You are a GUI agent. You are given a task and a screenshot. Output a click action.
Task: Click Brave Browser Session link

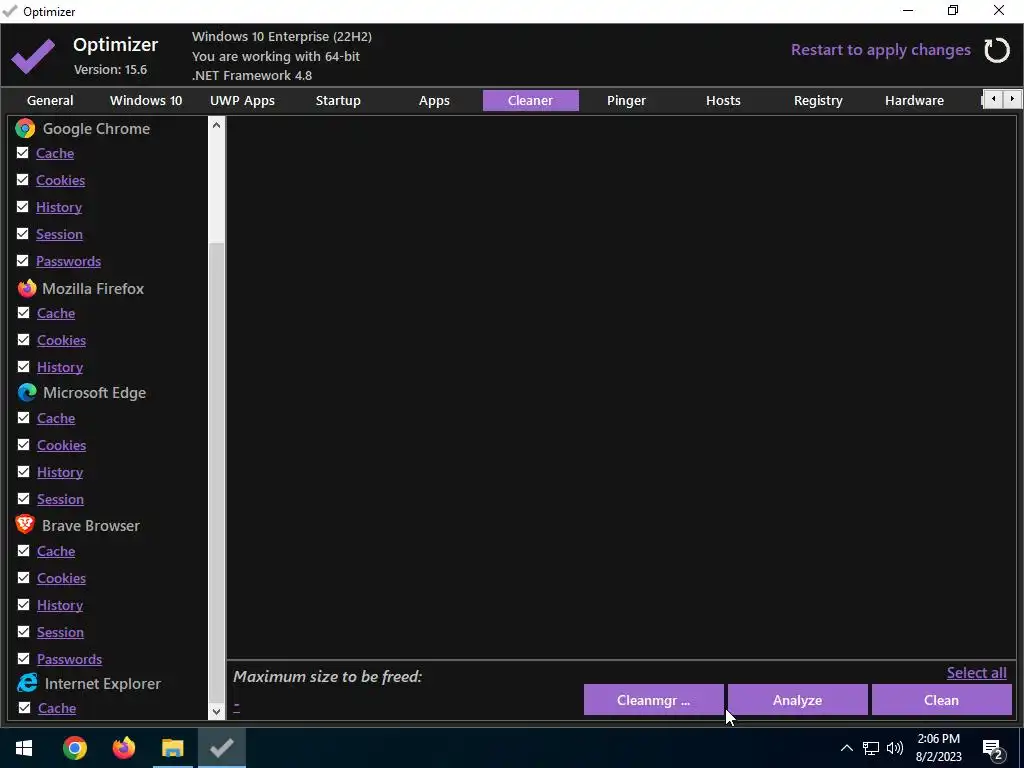[60, 632]
